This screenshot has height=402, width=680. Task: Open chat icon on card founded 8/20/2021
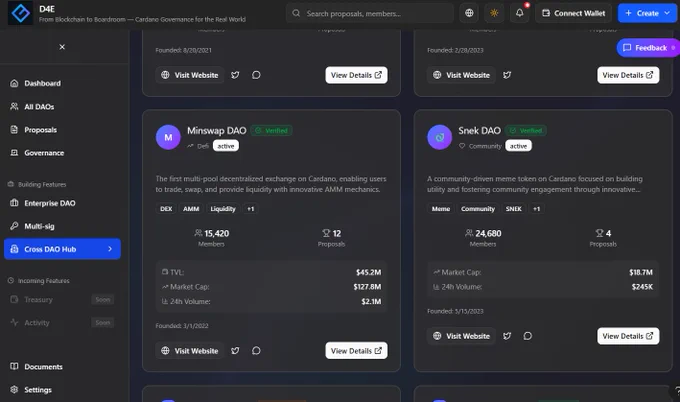point(256,75)
